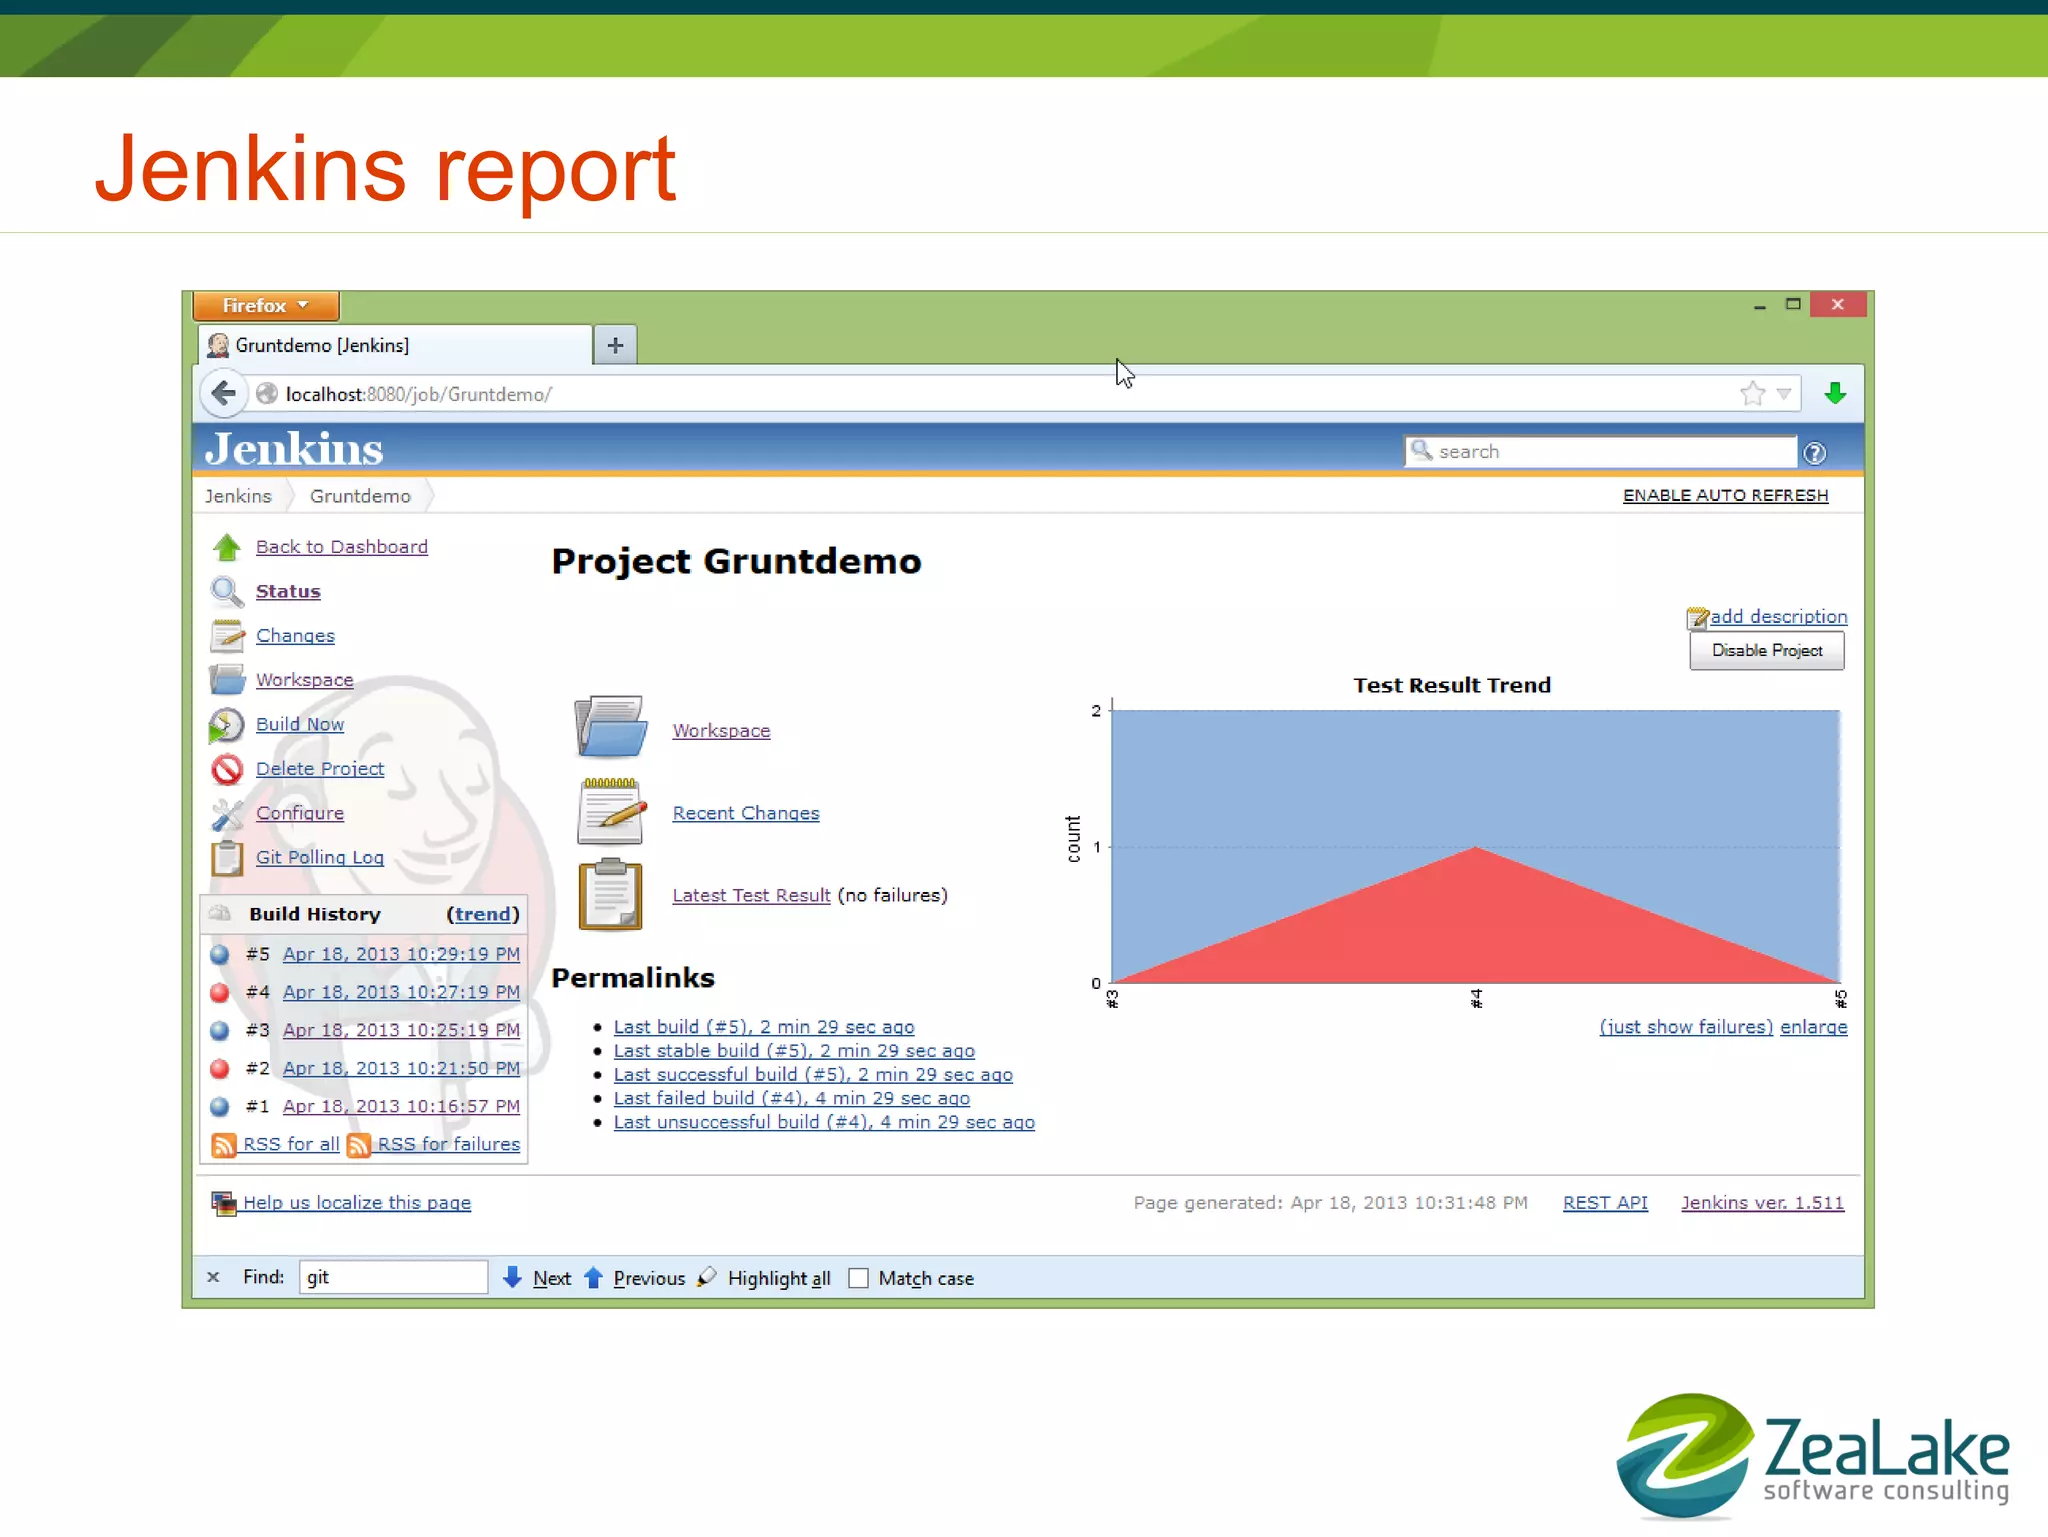Click the Configure tools icon
The height and width of the screenshot is (1537, 2048).
point(227,814)
